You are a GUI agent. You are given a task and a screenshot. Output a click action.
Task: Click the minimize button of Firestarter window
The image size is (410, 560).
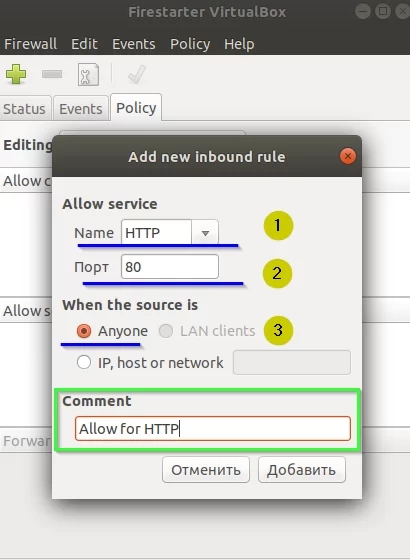pyautogui.click(x=362, y=11)
